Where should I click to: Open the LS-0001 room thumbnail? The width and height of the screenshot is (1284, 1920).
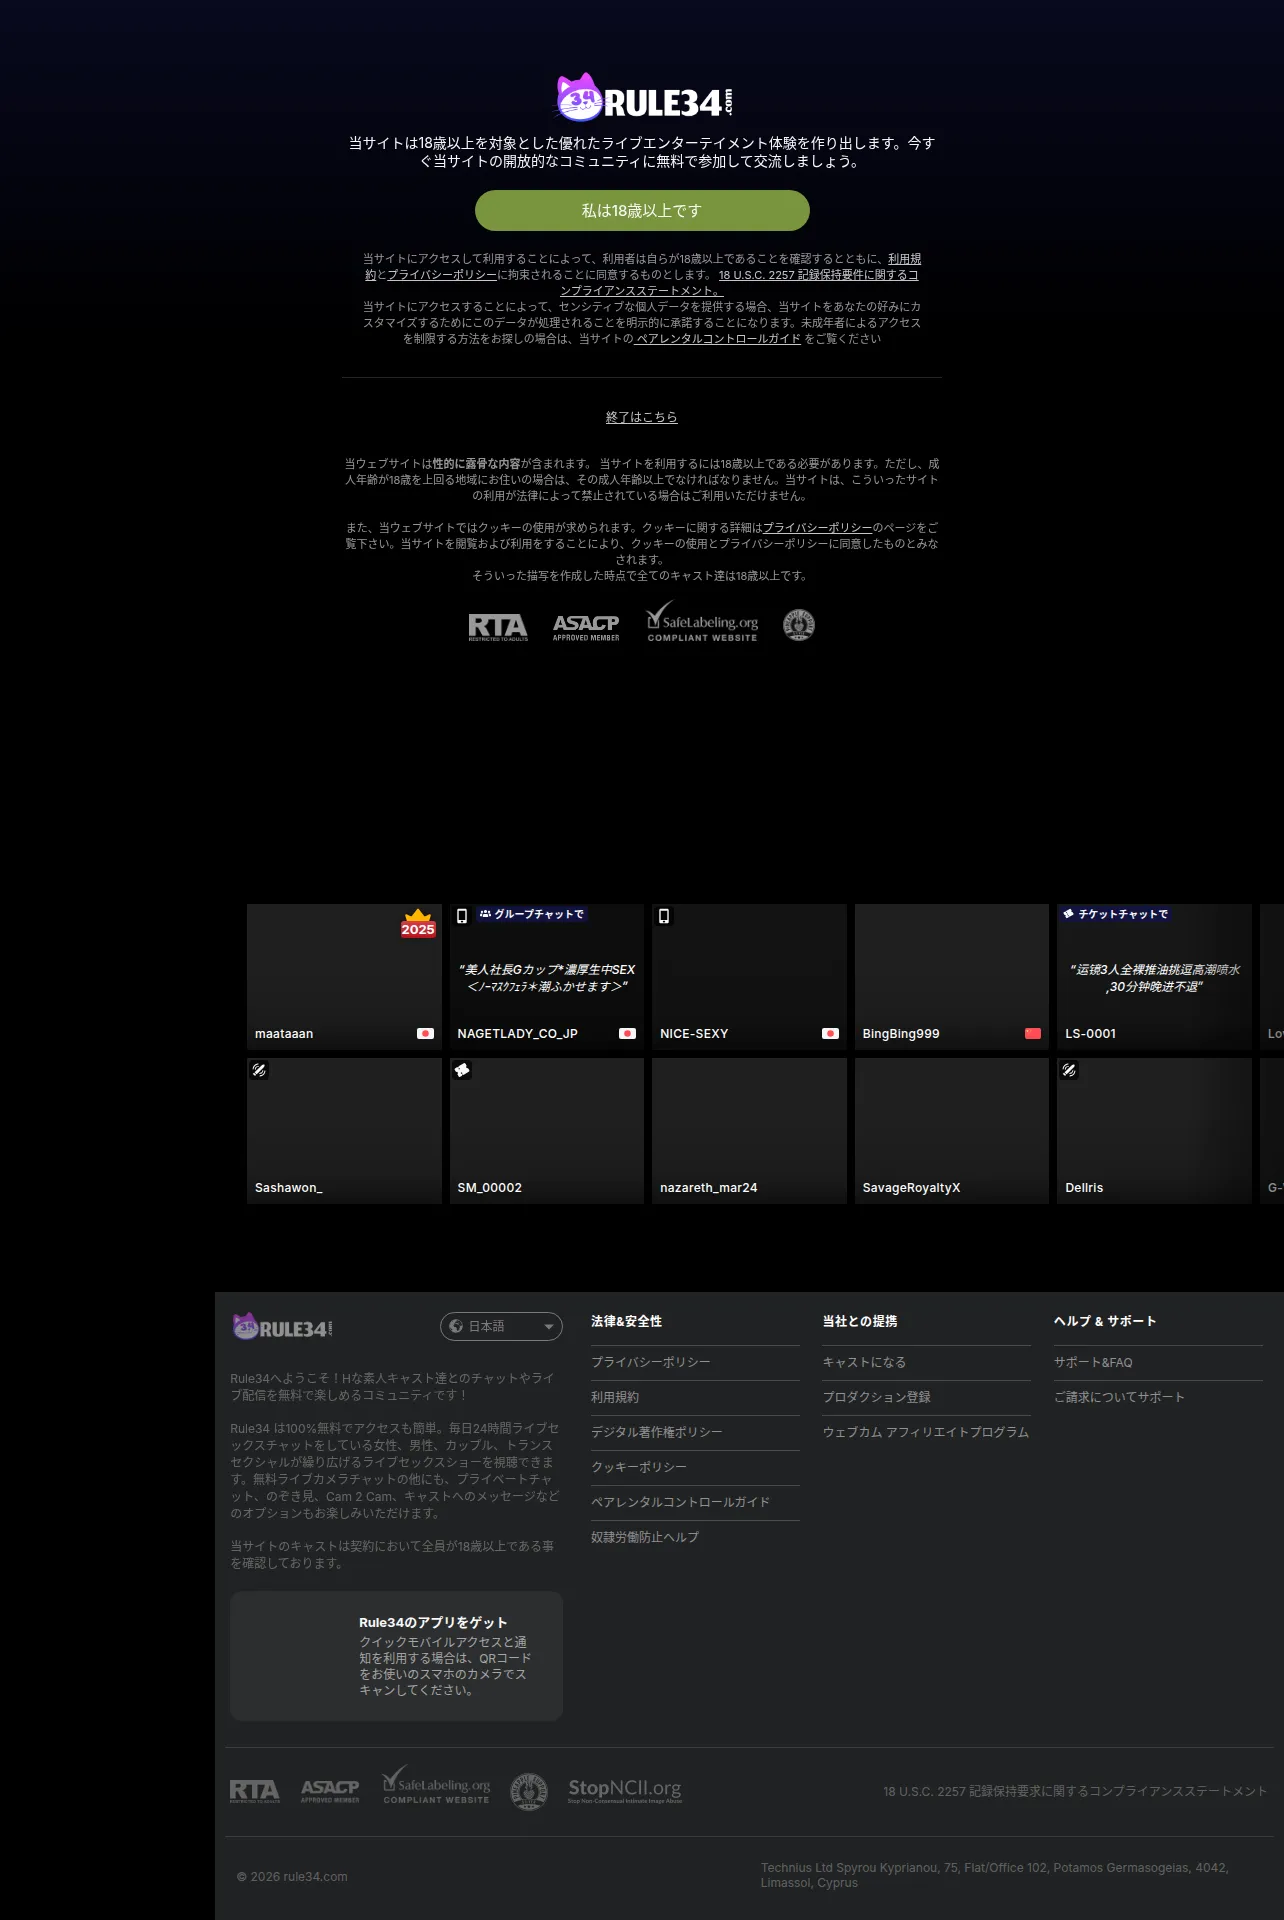(1154, 977)
